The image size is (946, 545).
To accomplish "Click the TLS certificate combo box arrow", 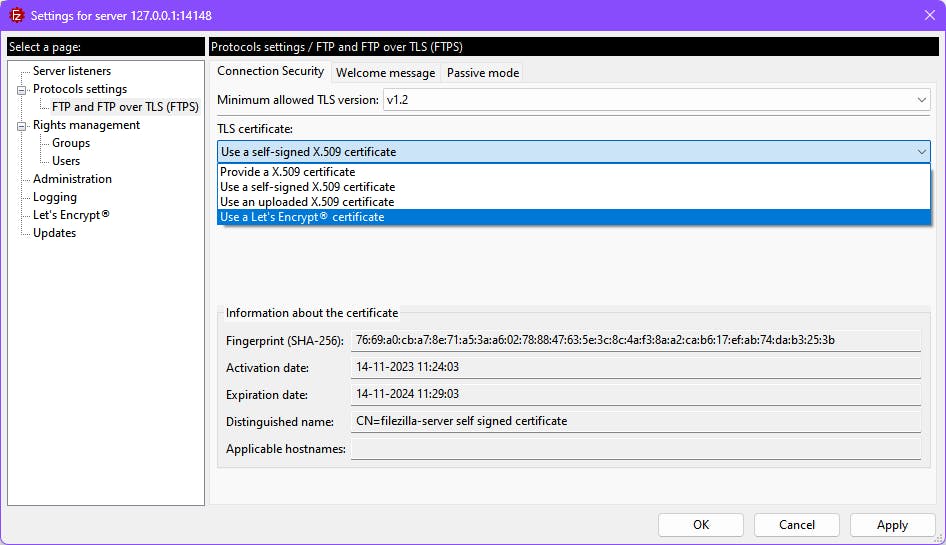I will [x=921, y=152].
